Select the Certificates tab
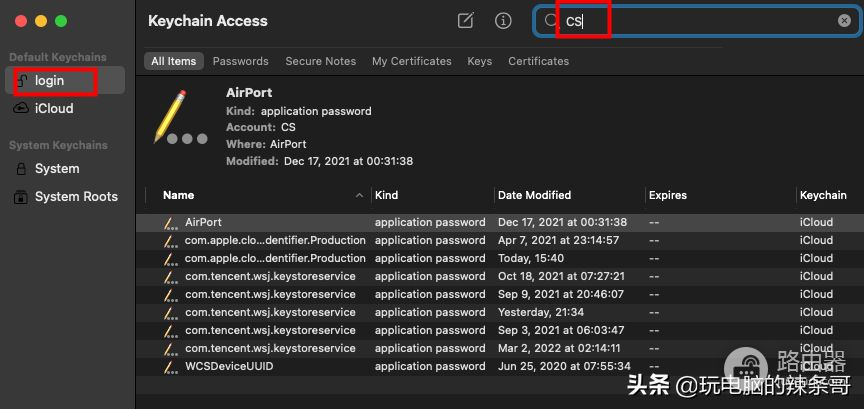Screen dimensions: 864x409 tap(538, 61)
